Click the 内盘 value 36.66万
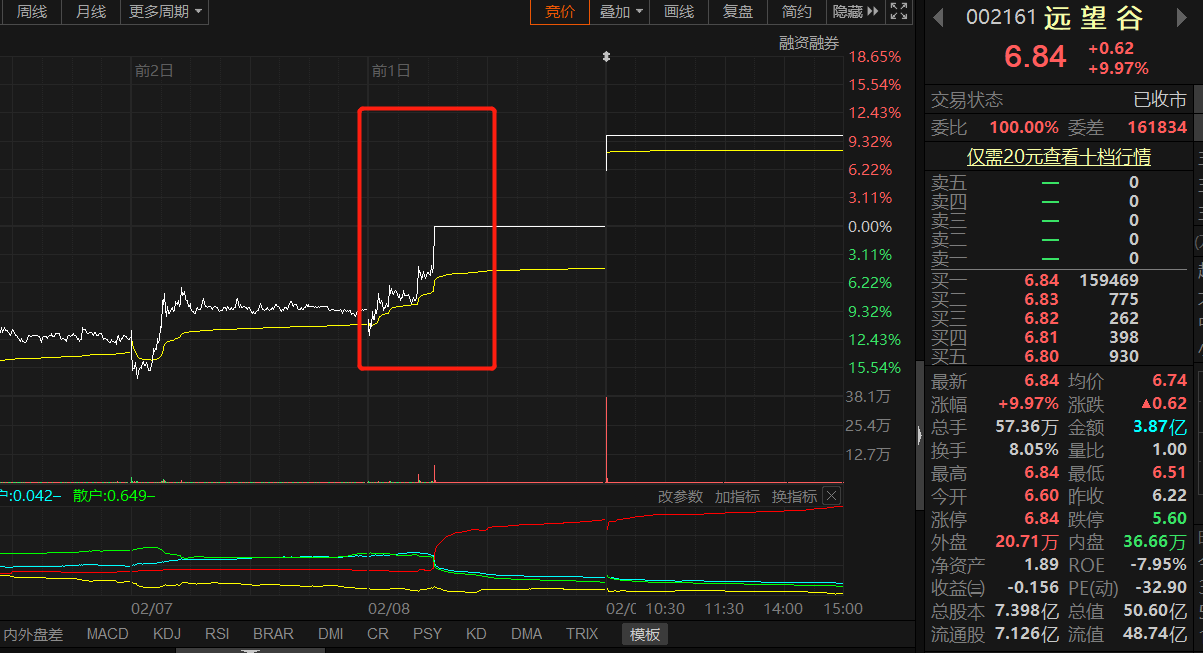Image resolution: width=1203 pixels, height=653 pixels. pos(1155,543)
